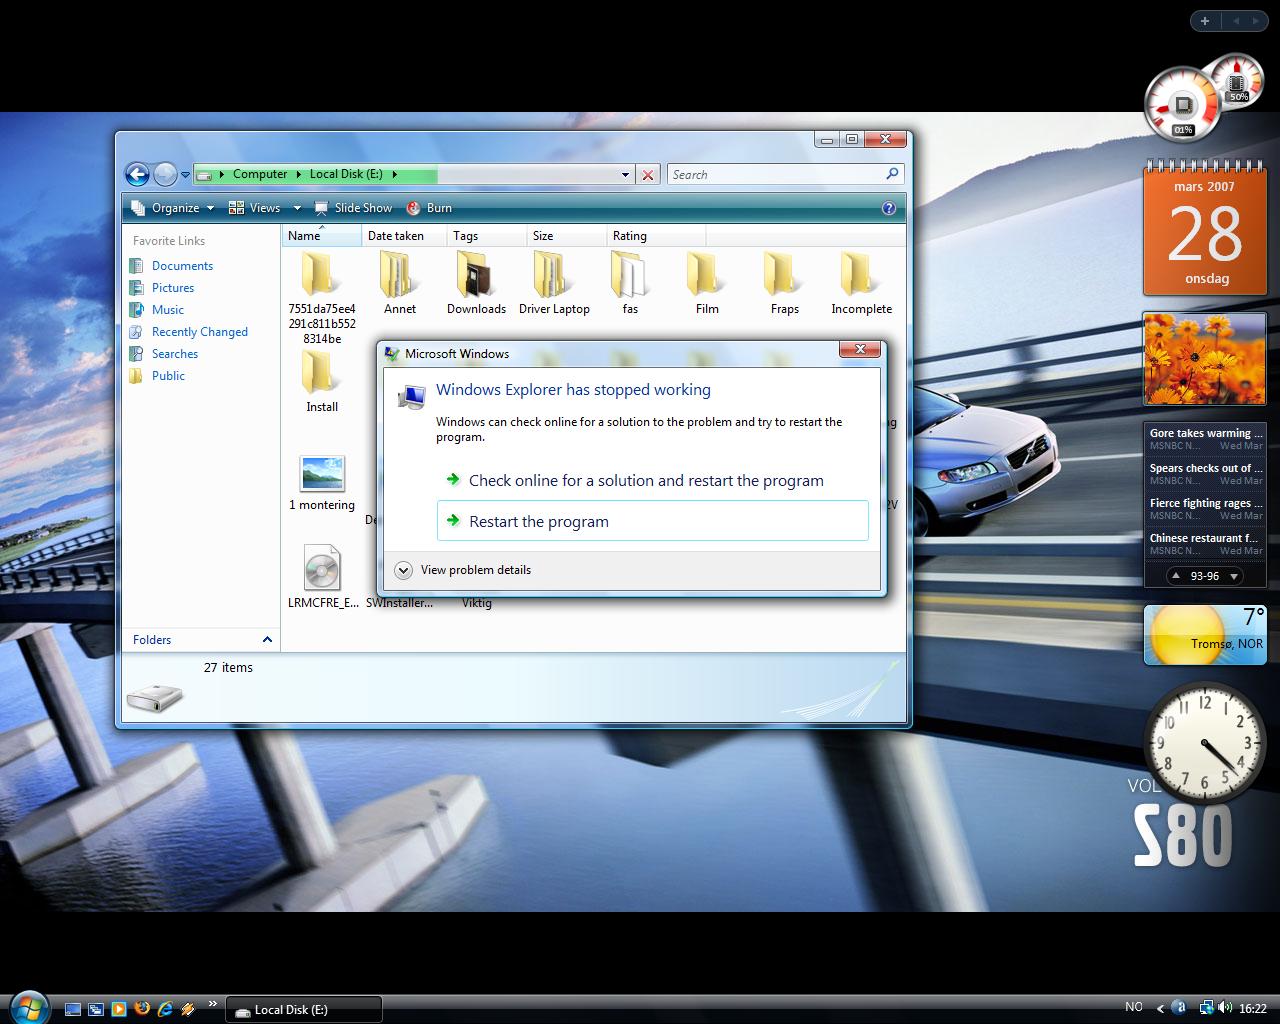Click the sidebar next page arrow

click(1257, 20)
